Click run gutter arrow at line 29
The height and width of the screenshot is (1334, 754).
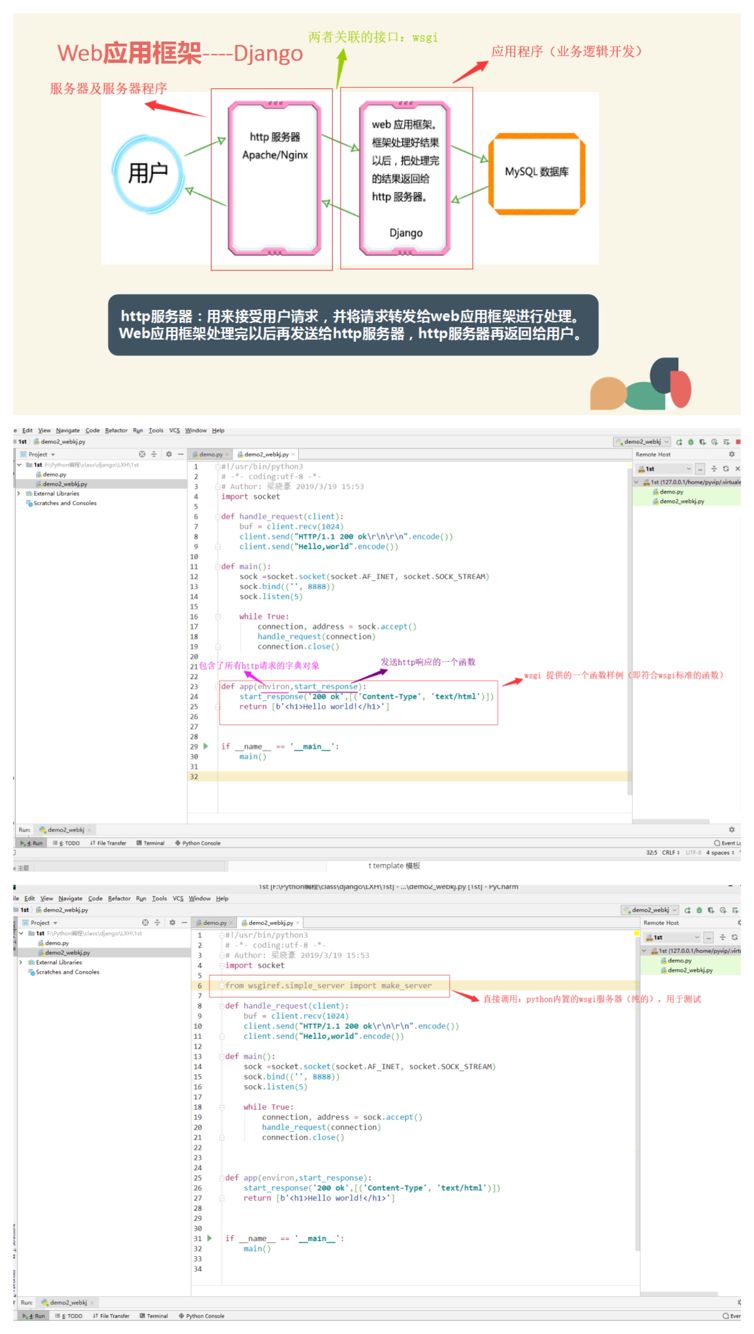click(206, 746)
